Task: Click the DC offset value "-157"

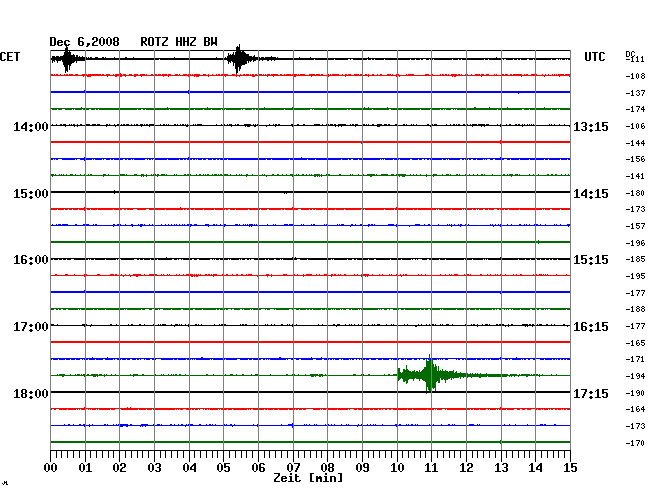Action: pos(635,226)
